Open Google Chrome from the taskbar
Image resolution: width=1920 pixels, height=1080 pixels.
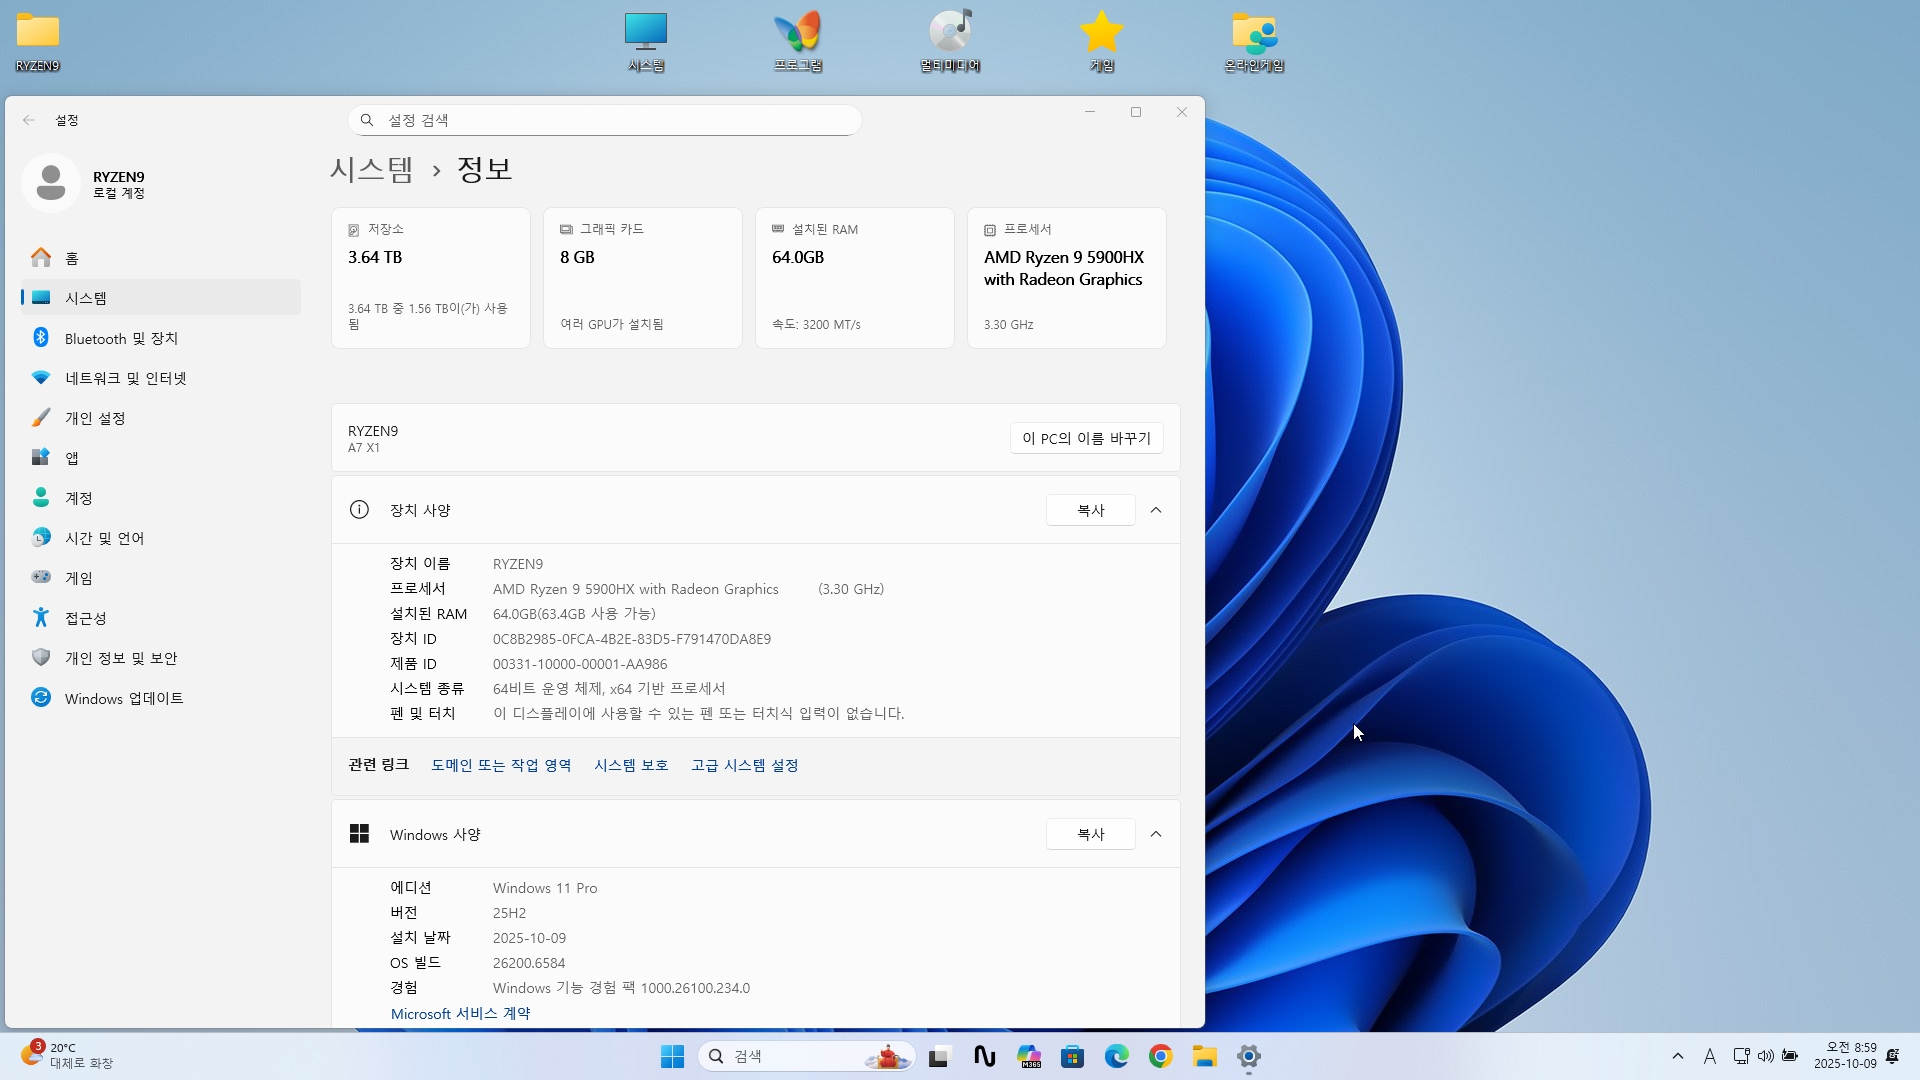pos(1160,1056)
